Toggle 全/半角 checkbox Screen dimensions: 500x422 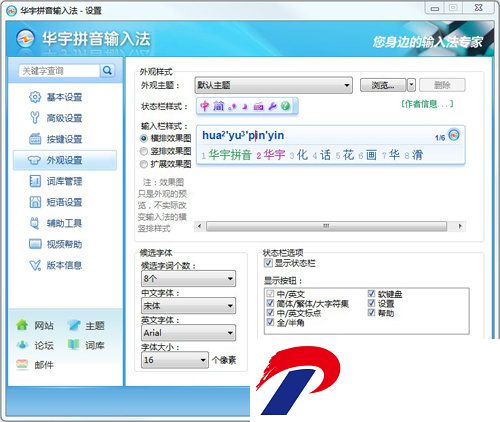coord(270,322)
